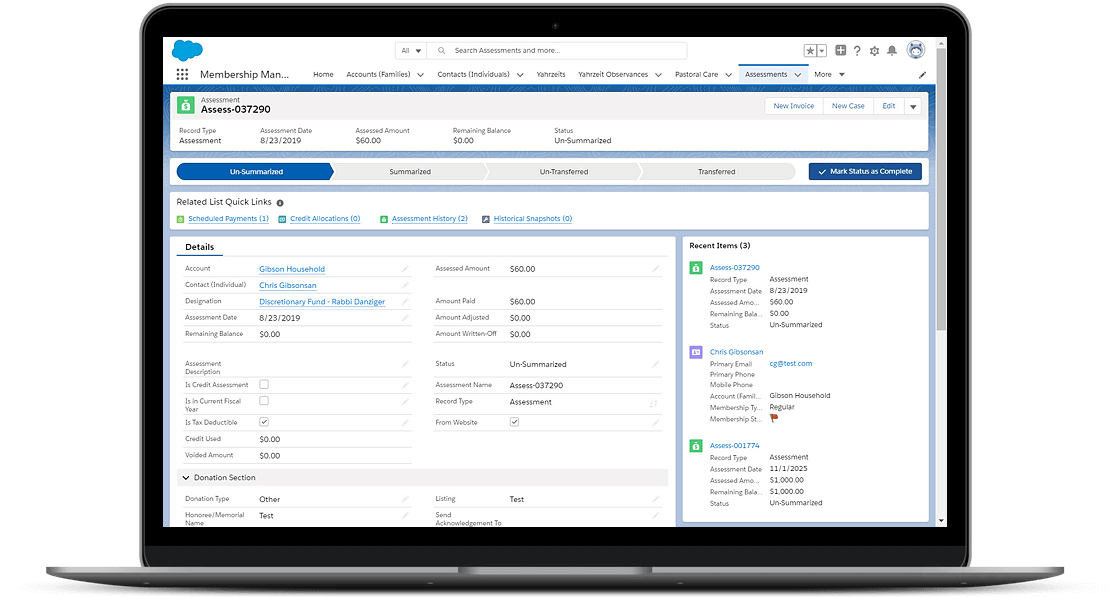This screenshot has height=598, width=1111.
Task: Click the info icon beside Related List Quick Links
Action: coord(280,203)
